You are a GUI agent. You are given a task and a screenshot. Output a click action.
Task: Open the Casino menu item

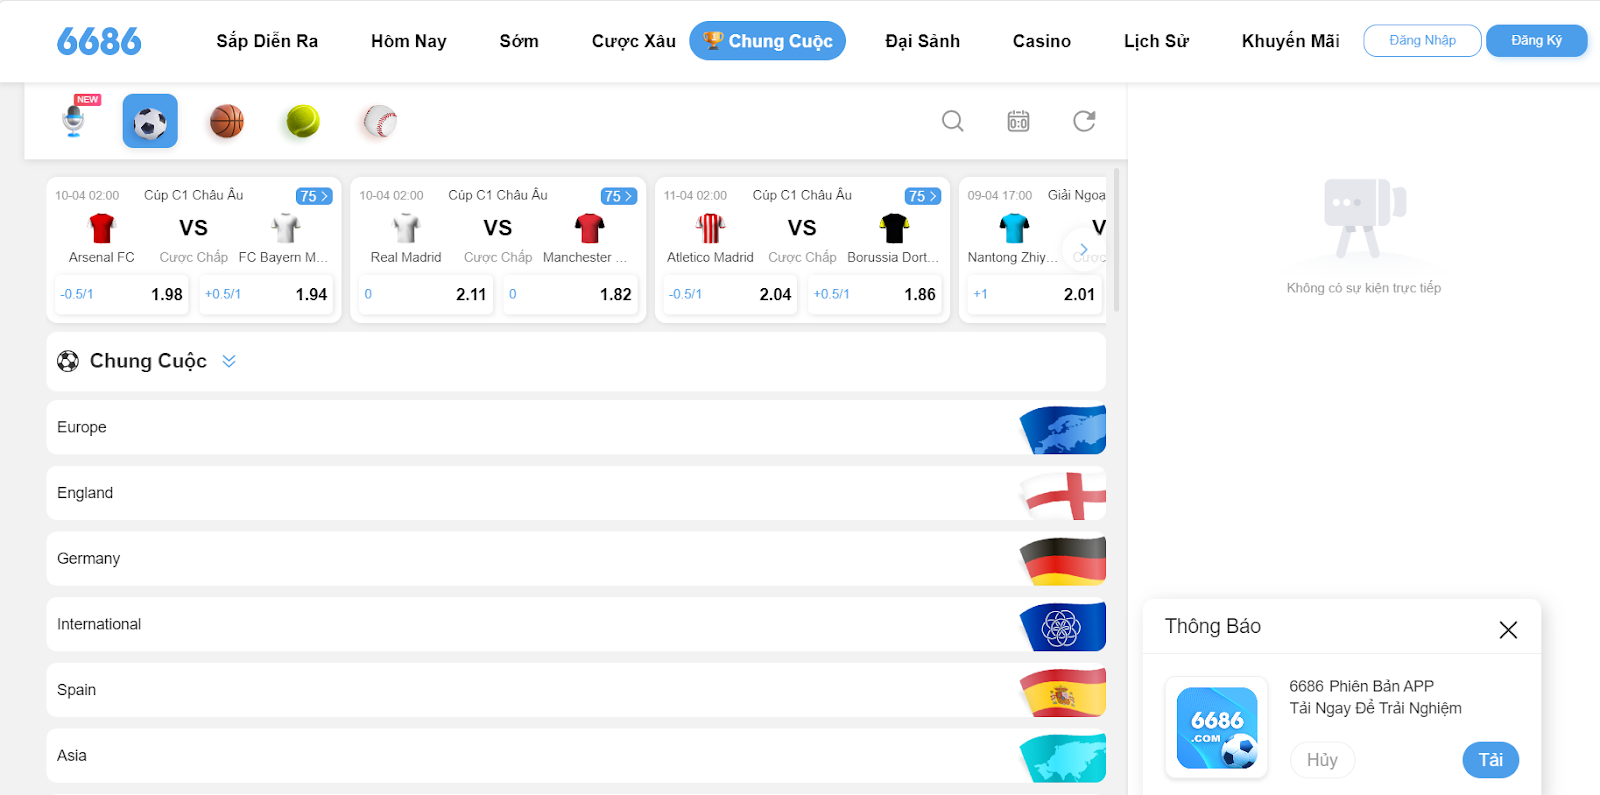[1042, 41]
